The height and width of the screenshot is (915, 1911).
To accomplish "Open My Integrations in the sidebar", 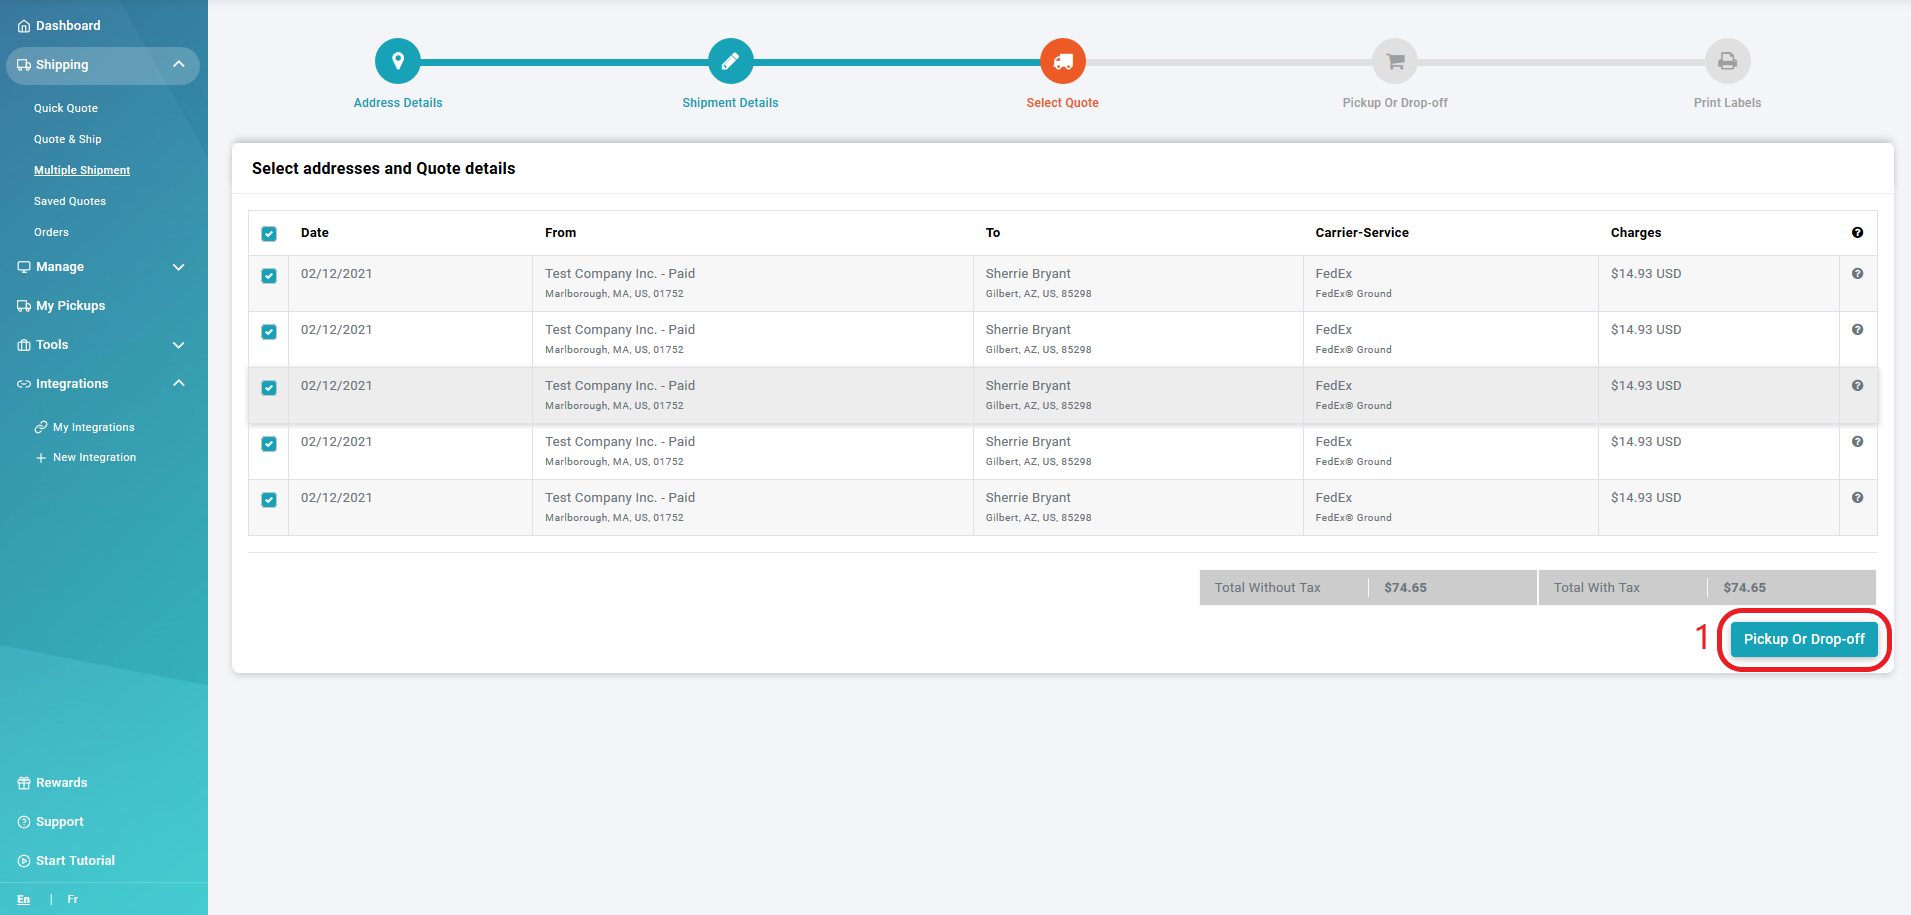I will [94, 427].
